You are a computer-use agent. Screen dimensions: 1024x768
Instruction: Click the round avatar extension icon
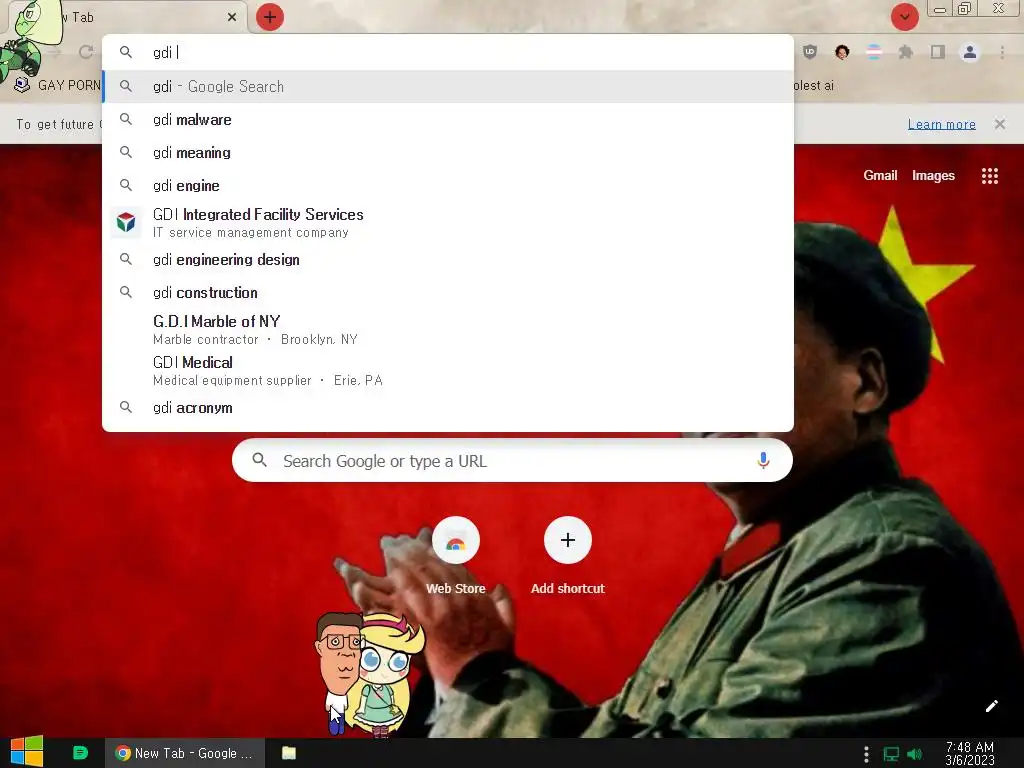(x=842, y=52)
